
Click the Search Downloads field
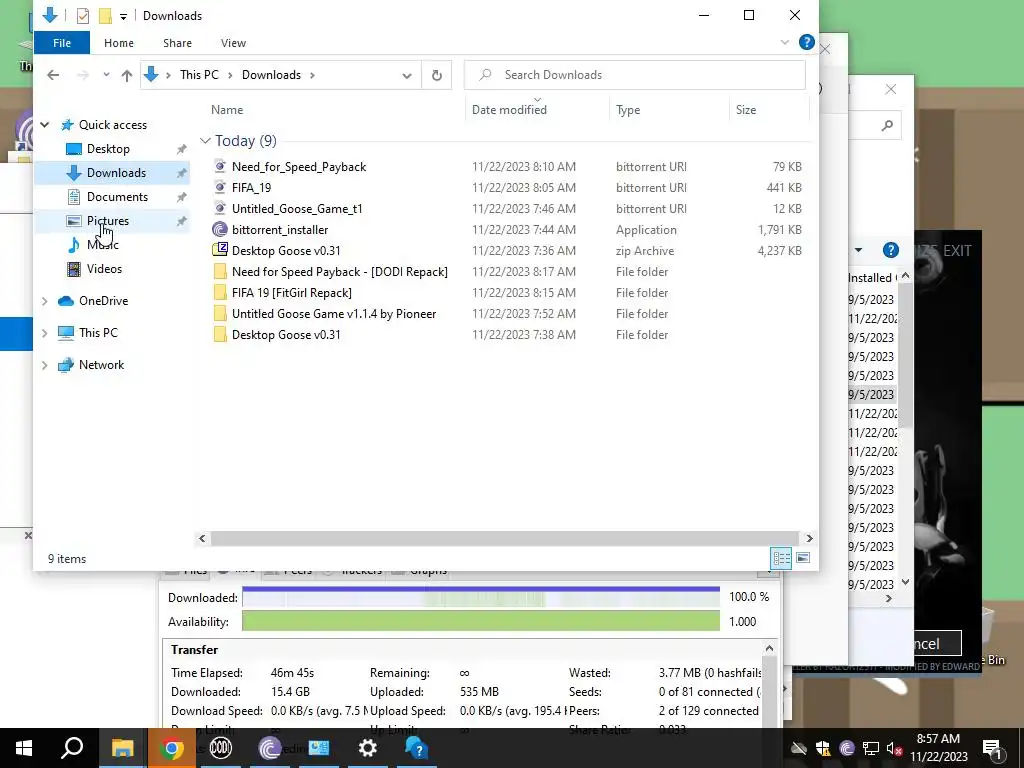(x=634, y=75)
